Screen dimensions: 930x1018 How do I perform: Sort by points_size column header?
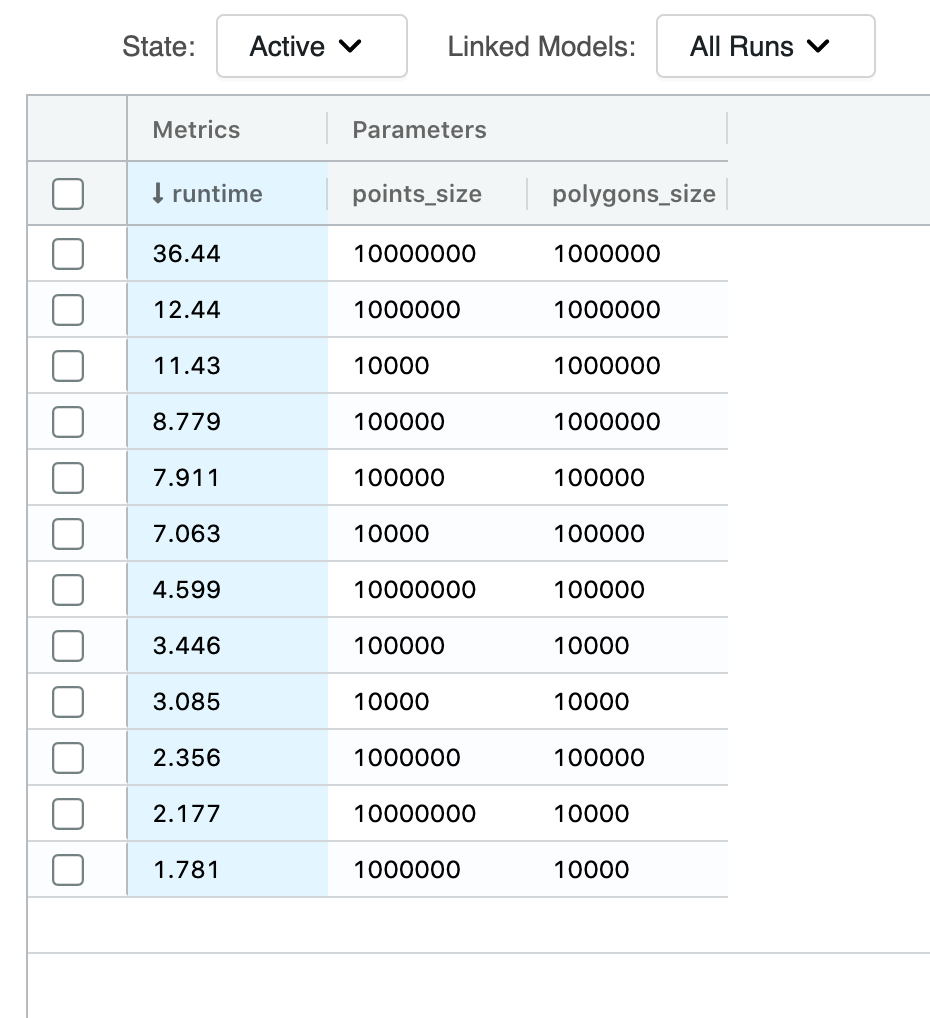(x=417, y=194)
